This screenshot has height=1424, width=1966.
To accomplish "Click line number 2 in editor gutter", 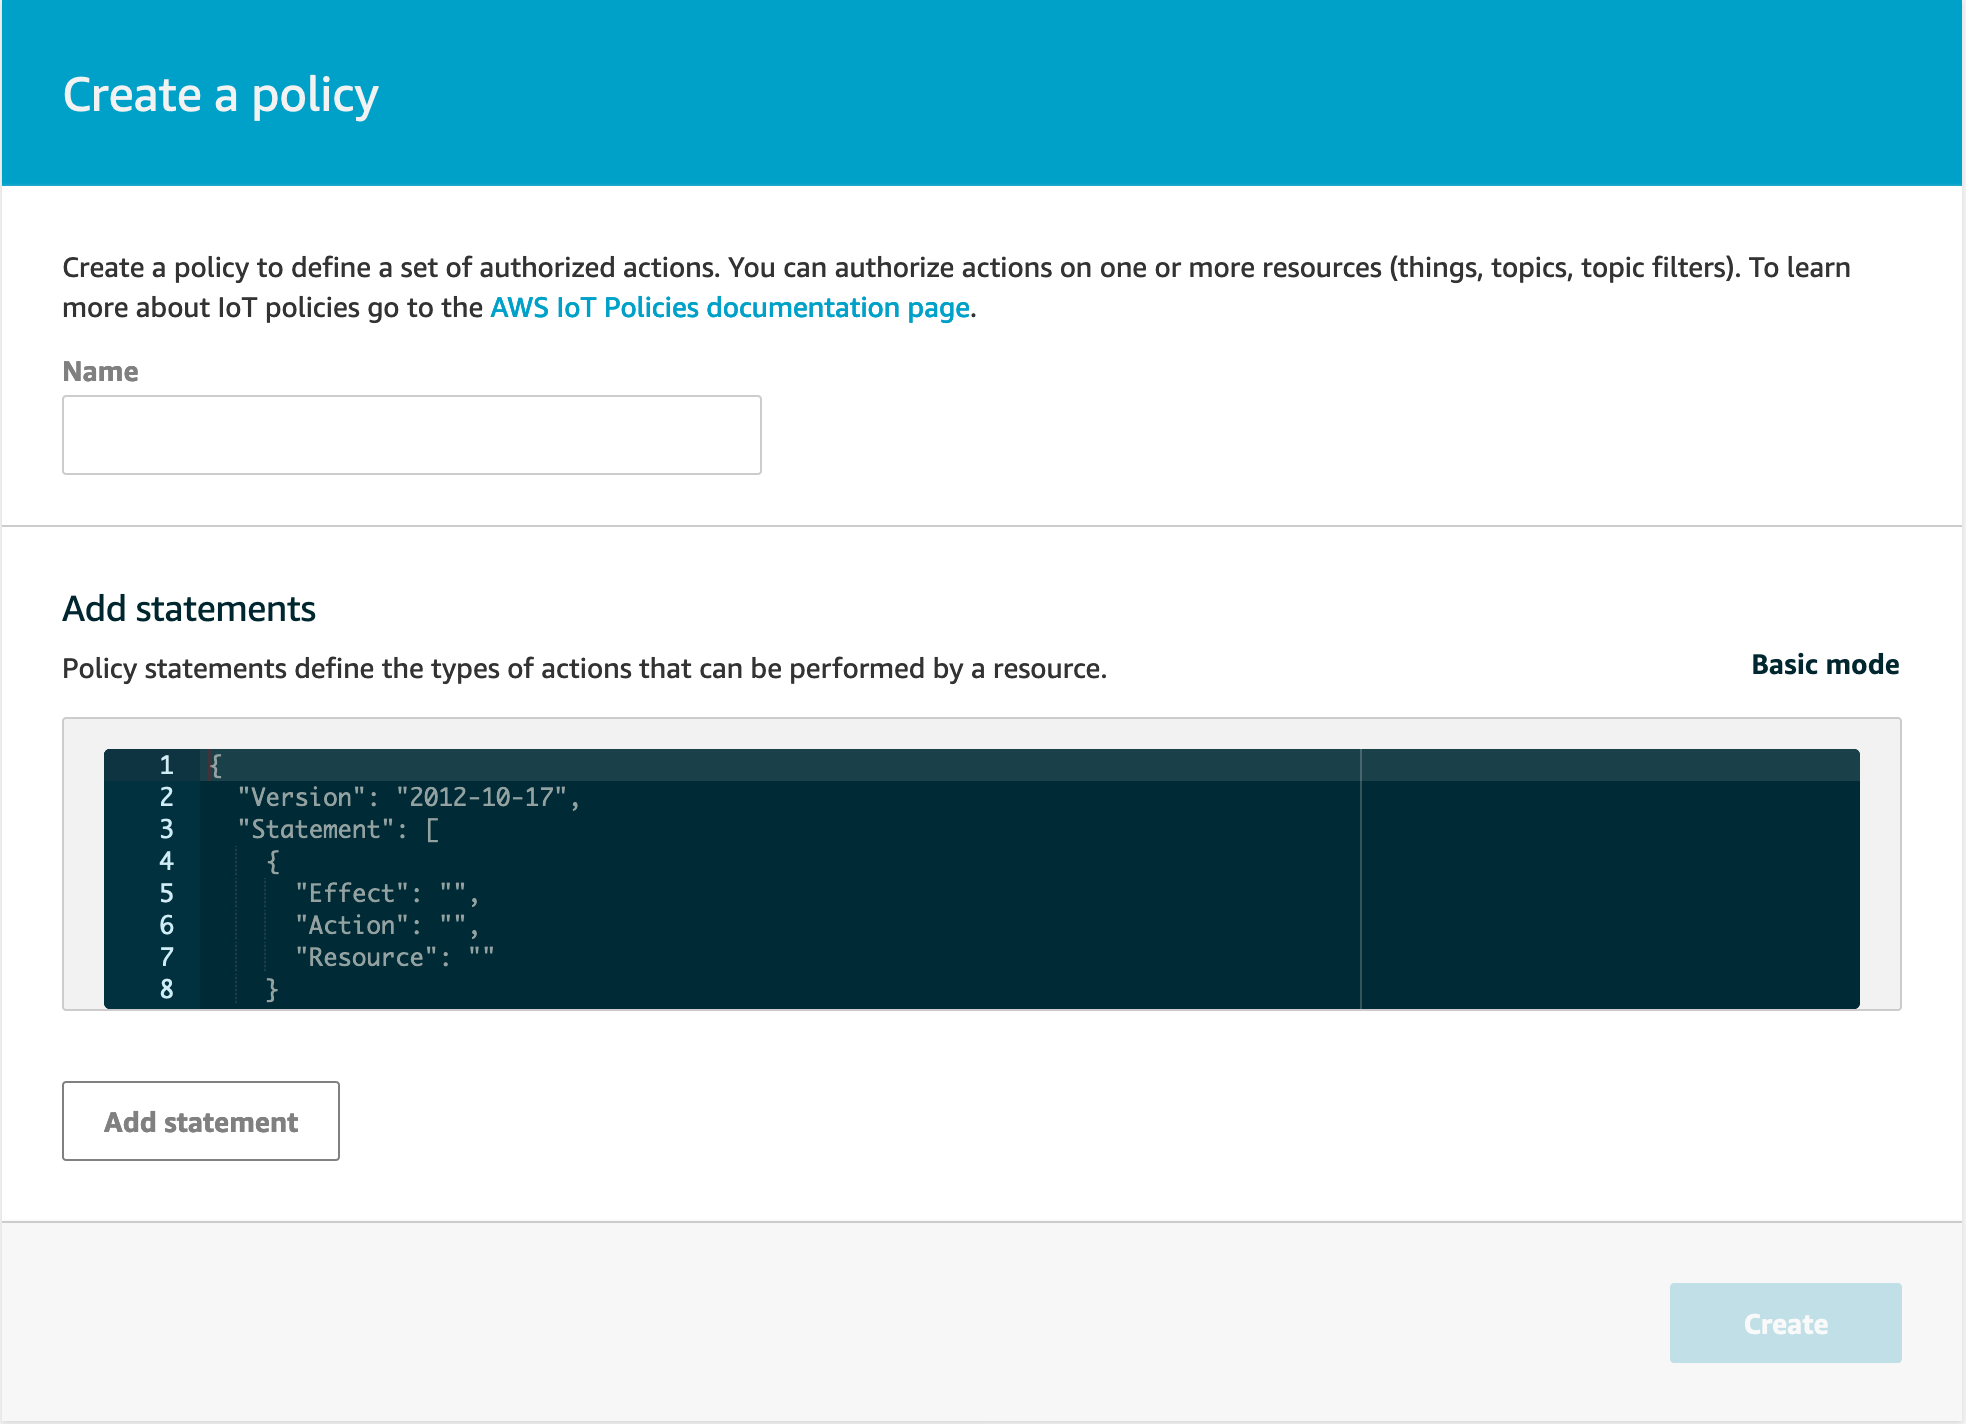I will coord(166,797).
